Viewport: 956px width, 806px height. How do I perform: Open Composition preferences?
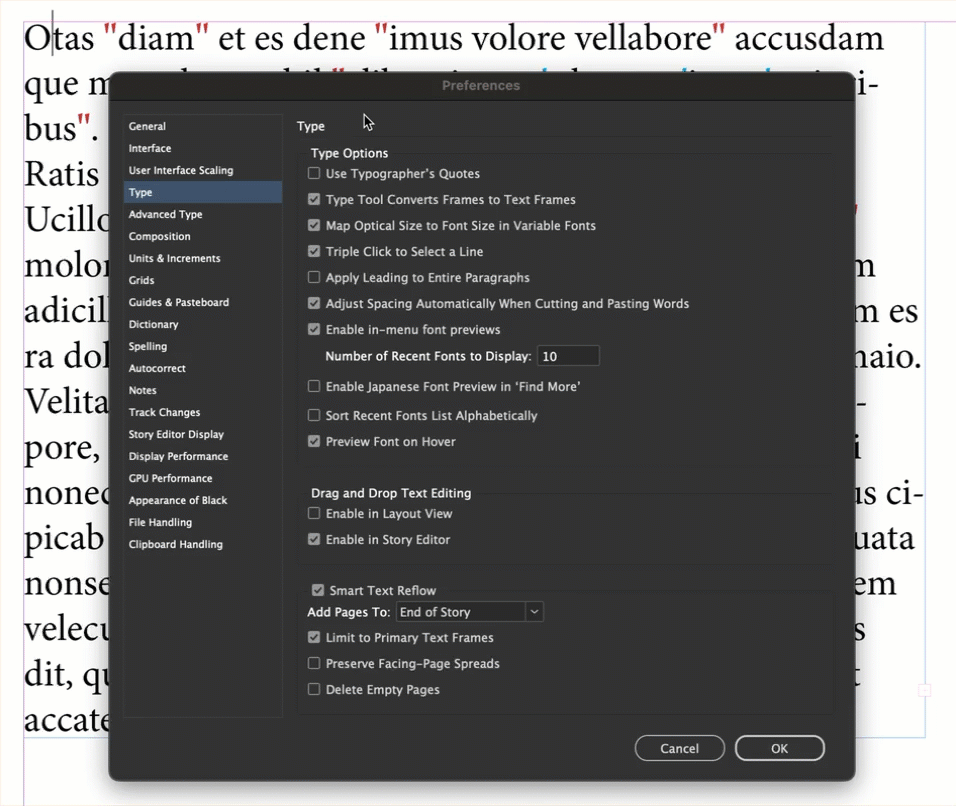[202, 236]
